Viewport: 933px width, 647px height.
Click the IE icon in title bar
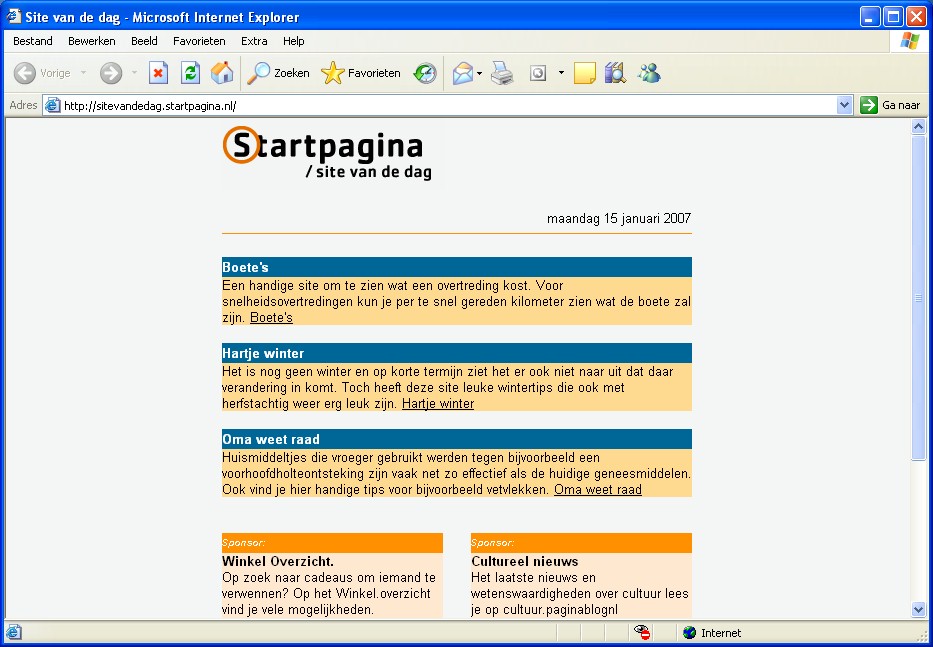pos(13,16)
